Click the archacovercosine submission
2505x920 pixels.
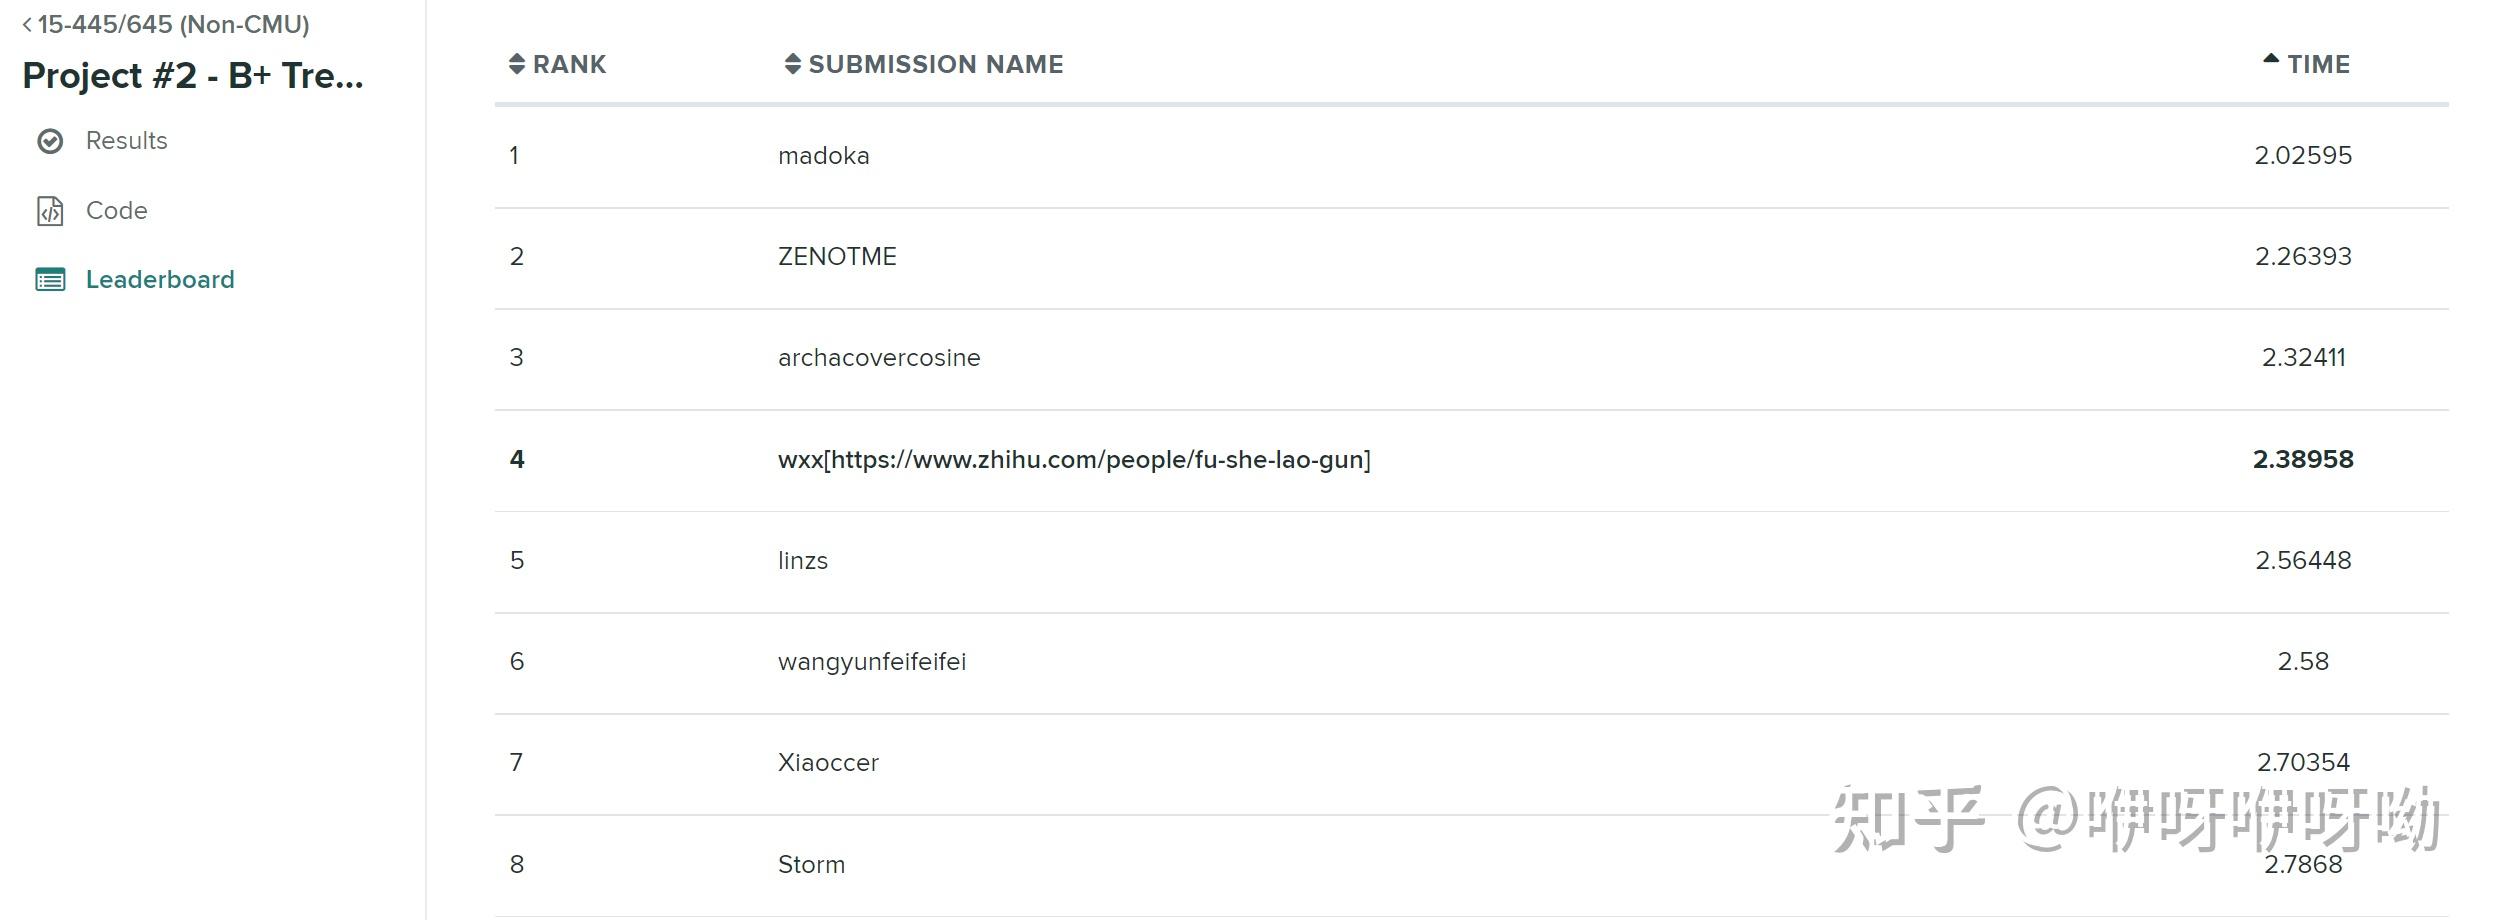pos(879,358)
